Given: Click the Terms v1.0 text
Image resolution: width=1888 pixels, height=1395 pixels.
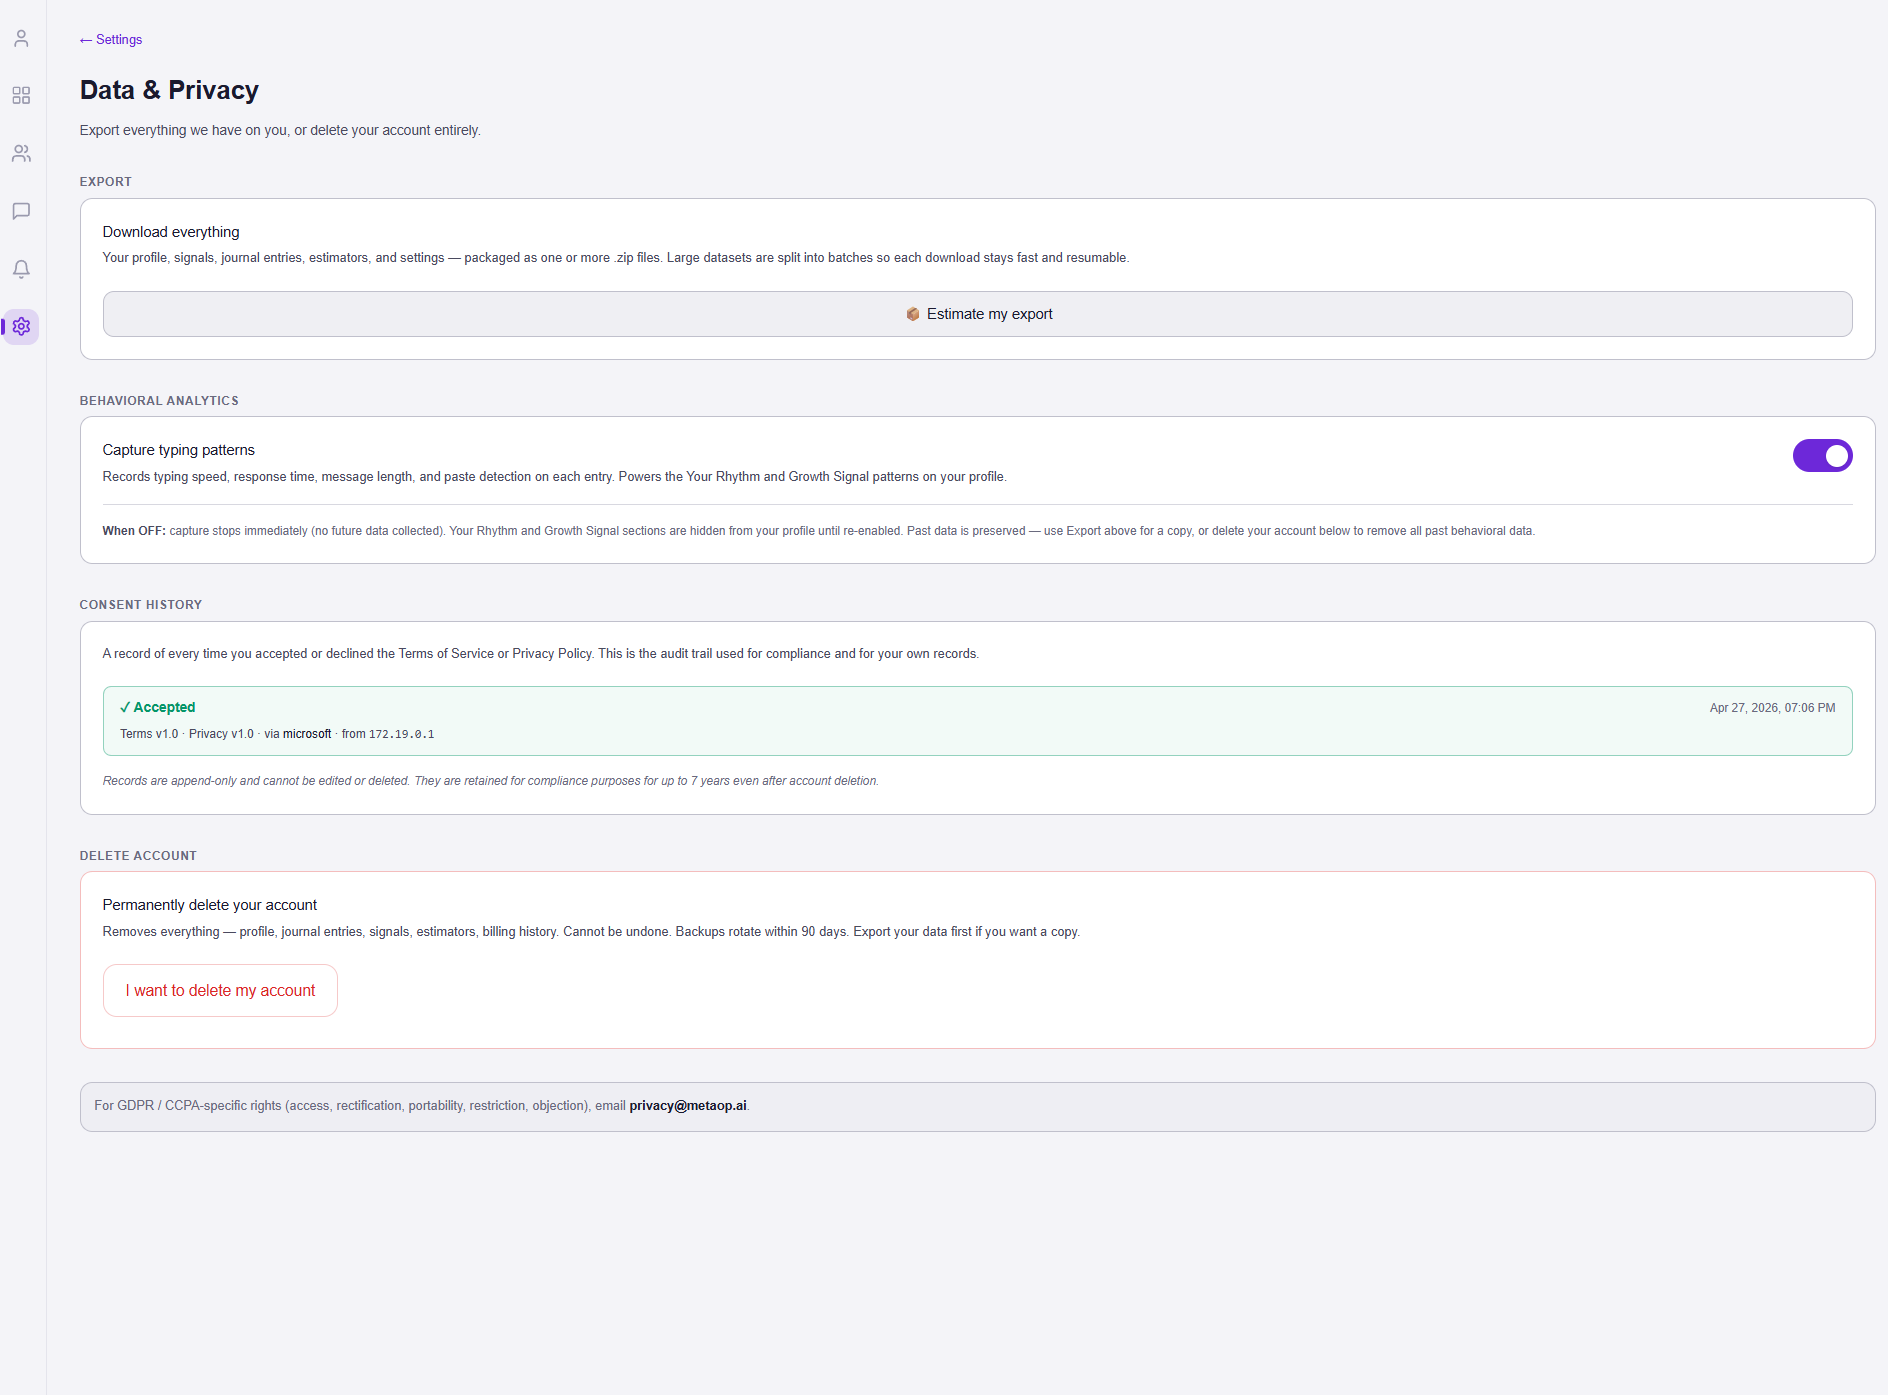Looking at the screenshot, I should [149, 734].
